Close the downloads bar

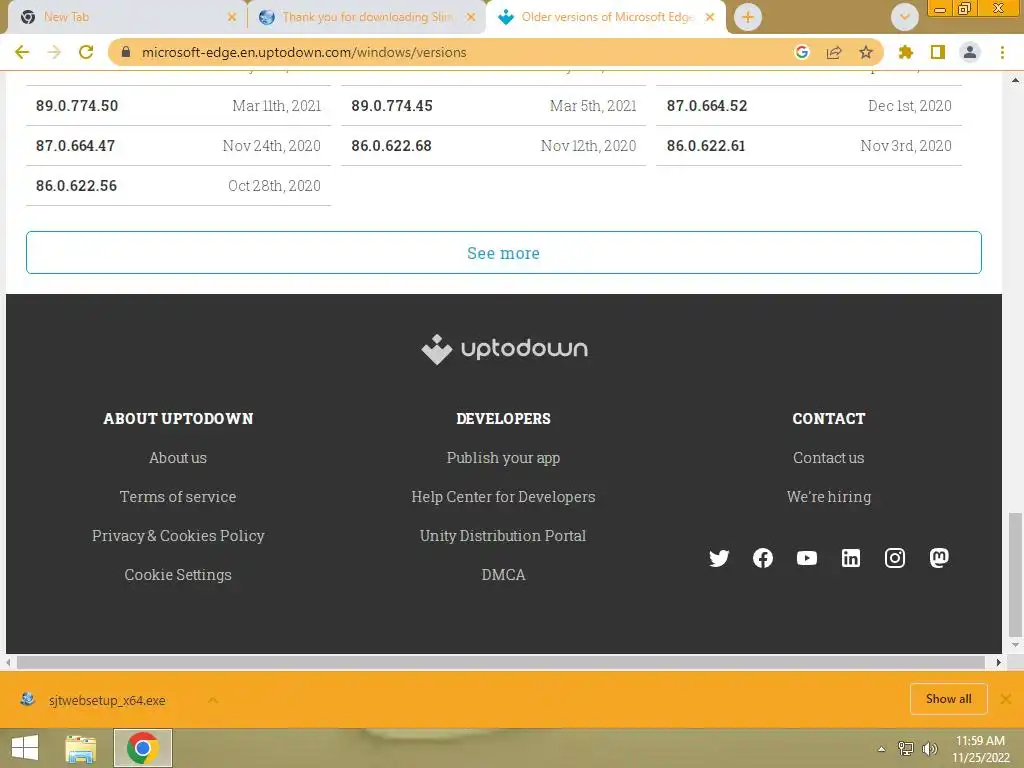pos(1006,699)
